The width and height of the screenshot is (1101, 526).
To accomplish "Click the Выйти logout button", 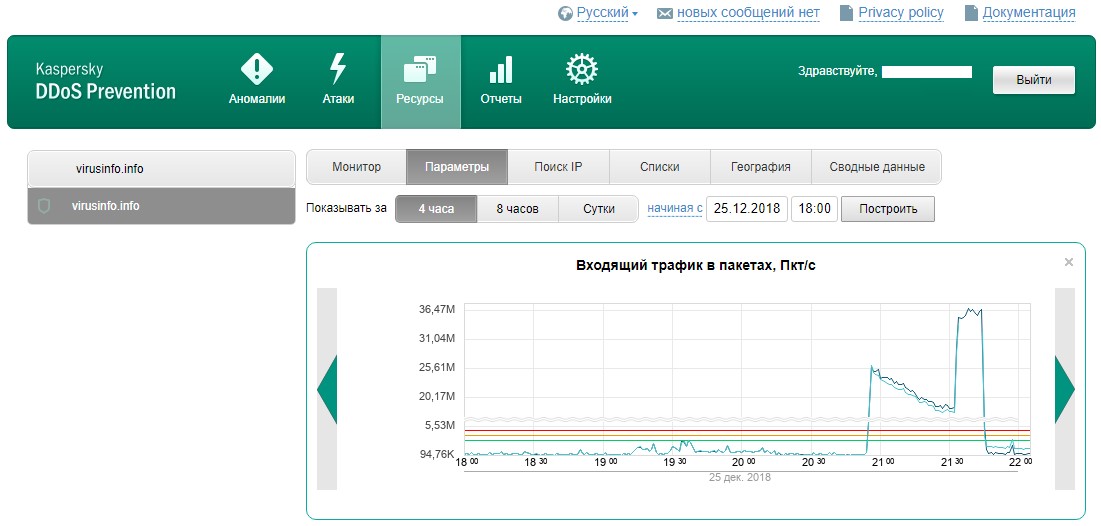I will tap(1034, 80).
